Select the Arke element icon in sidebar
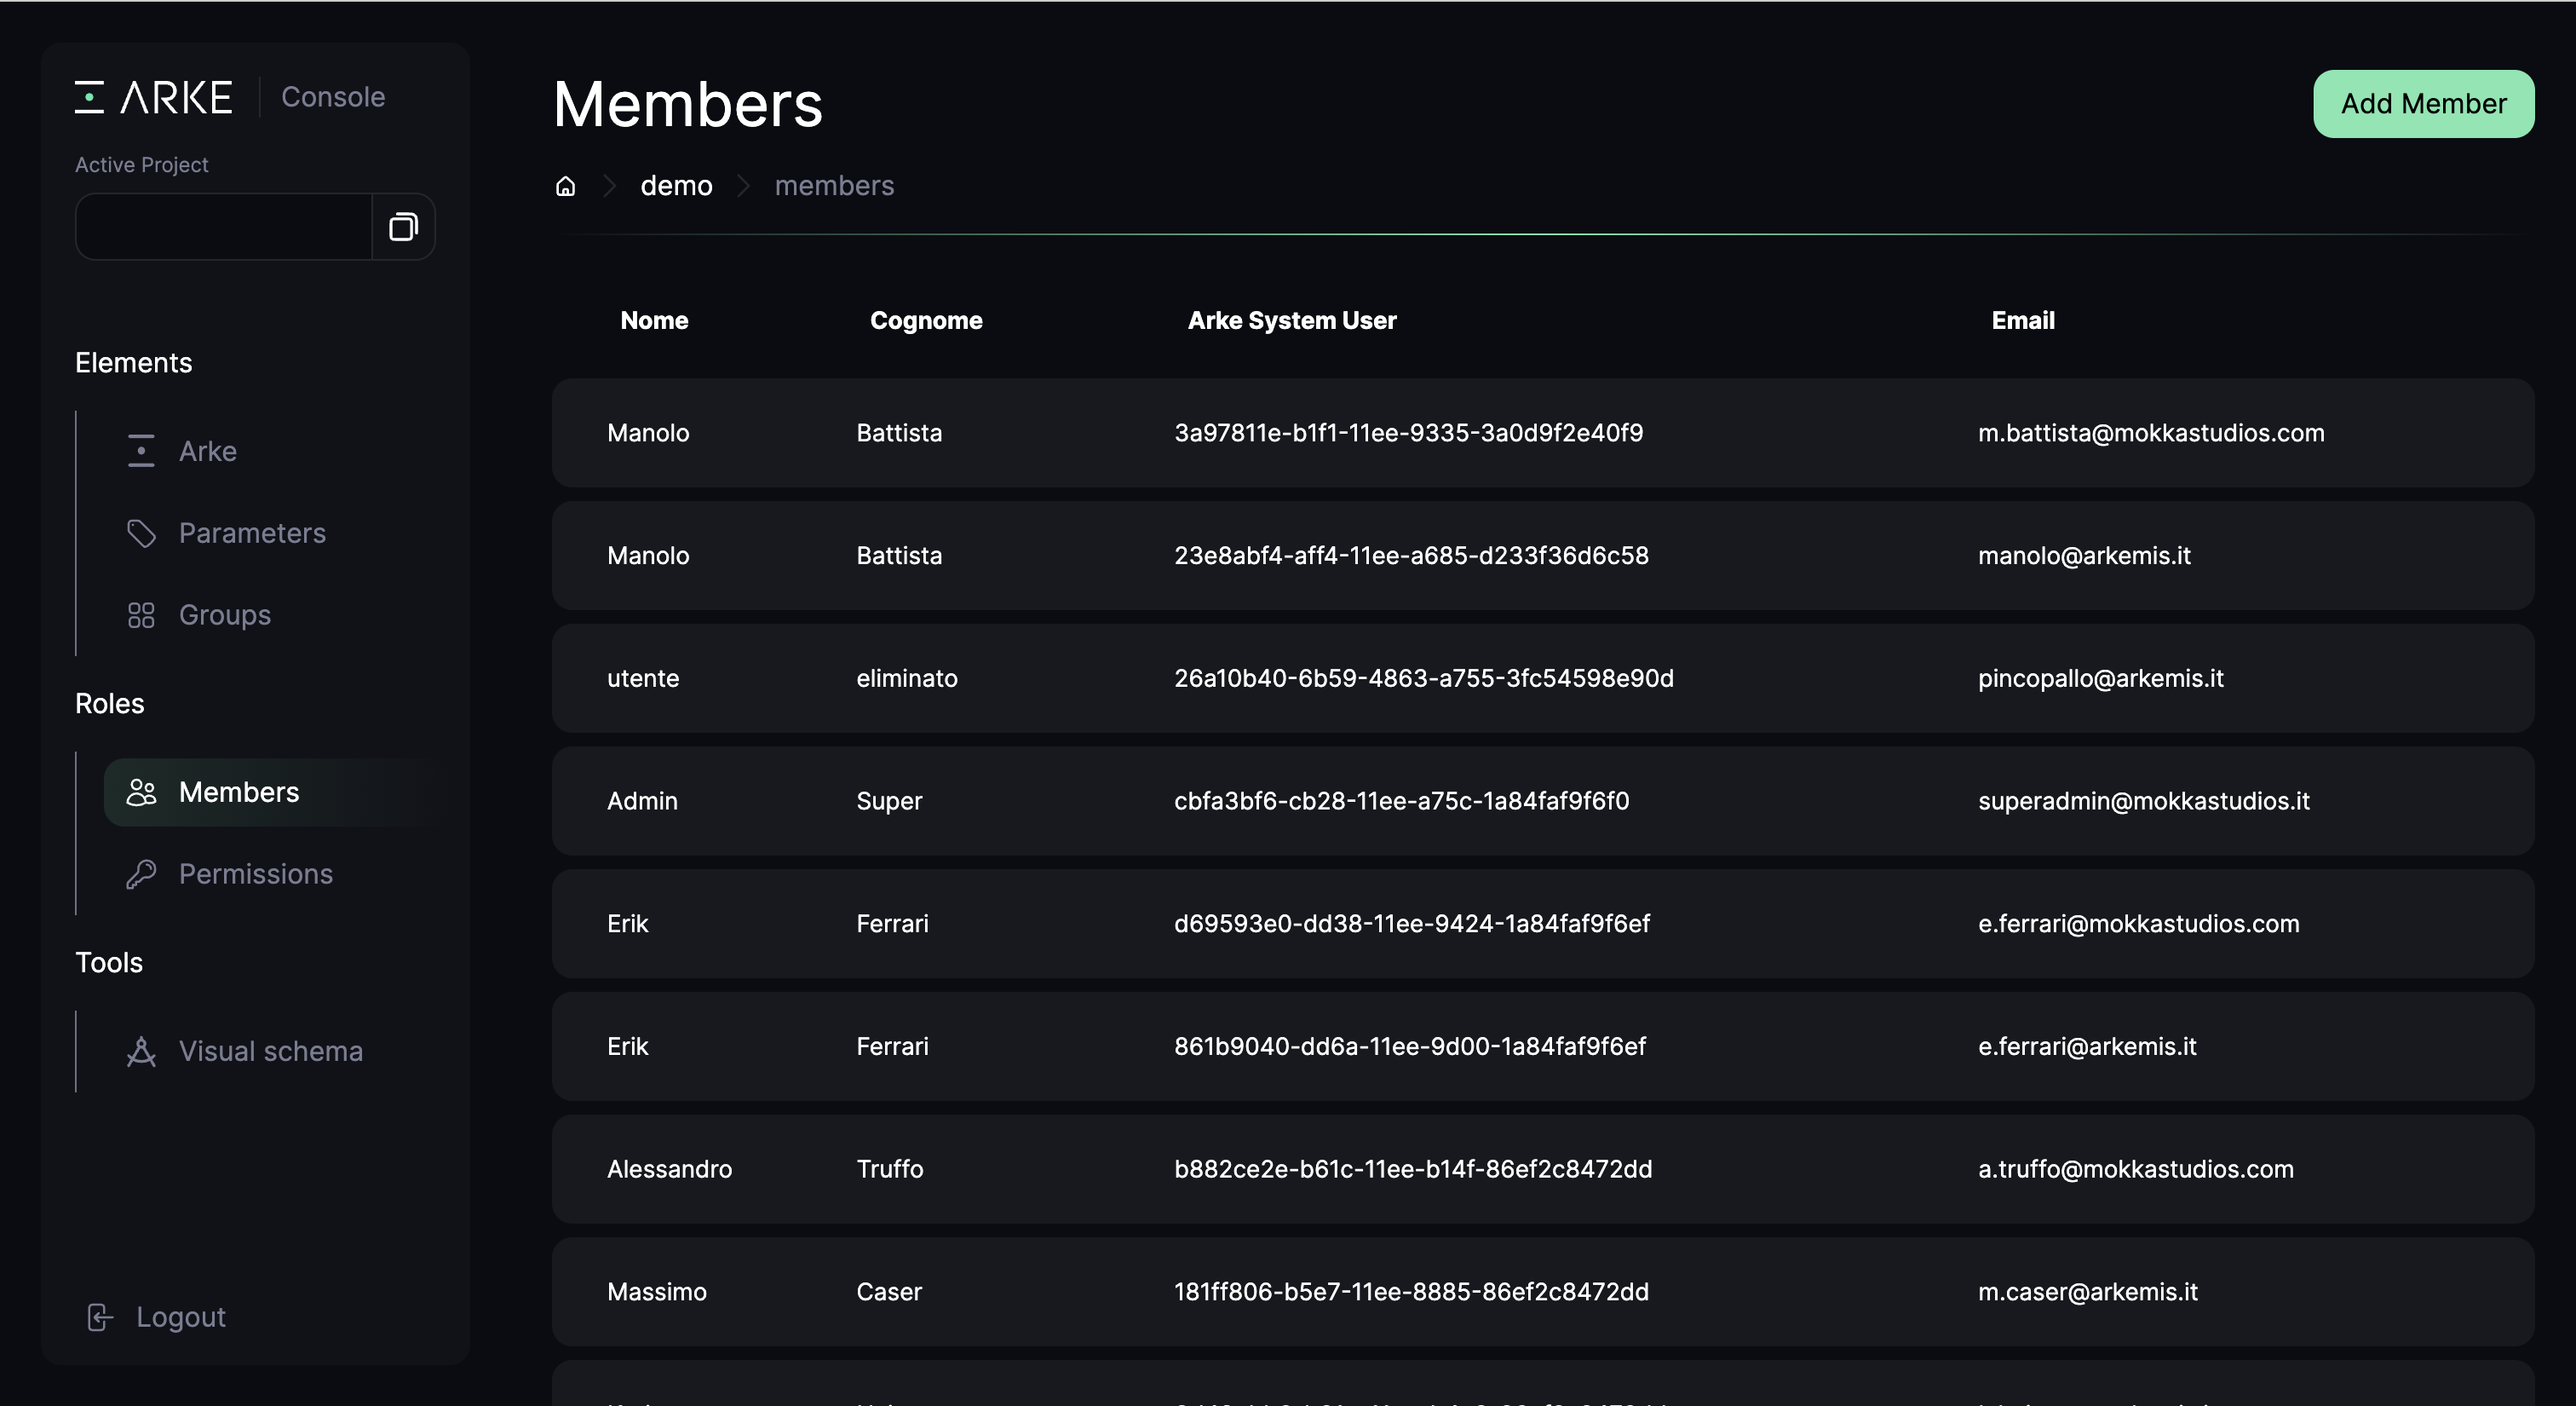 (140, 451)
